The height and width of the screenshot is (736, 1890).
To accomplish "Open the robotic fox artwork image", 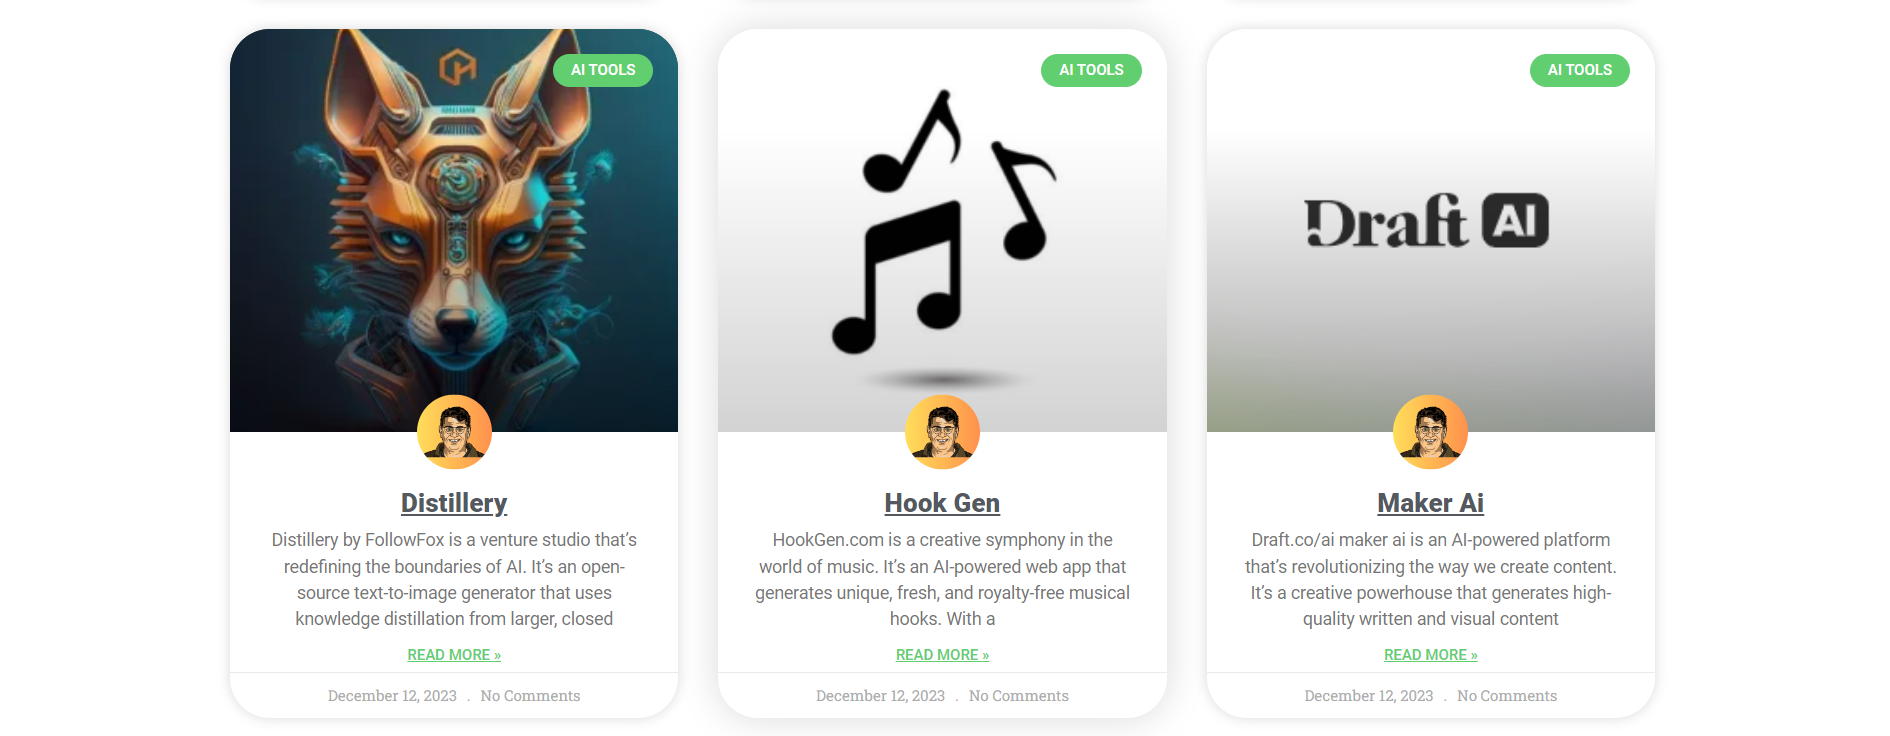I will click(454, 230).
